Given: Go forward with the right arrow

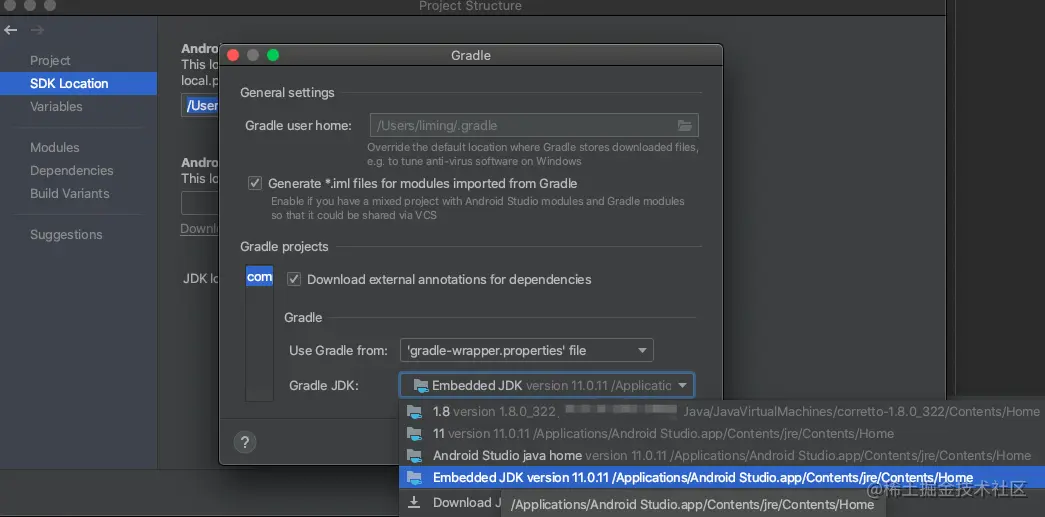Looking at the screenshot, I should 37,30.
